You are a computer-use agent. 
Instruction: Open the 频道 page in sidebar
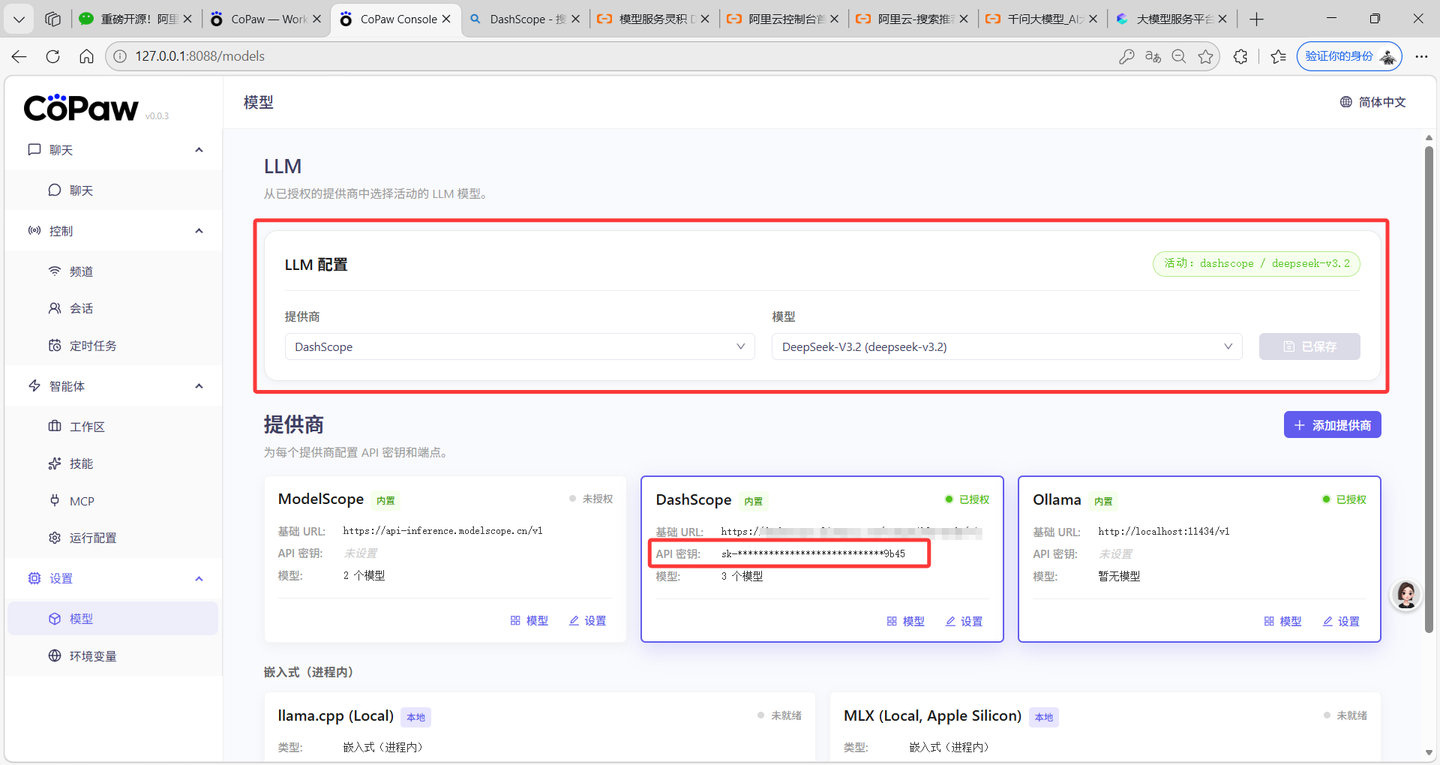tap(112, 271)
